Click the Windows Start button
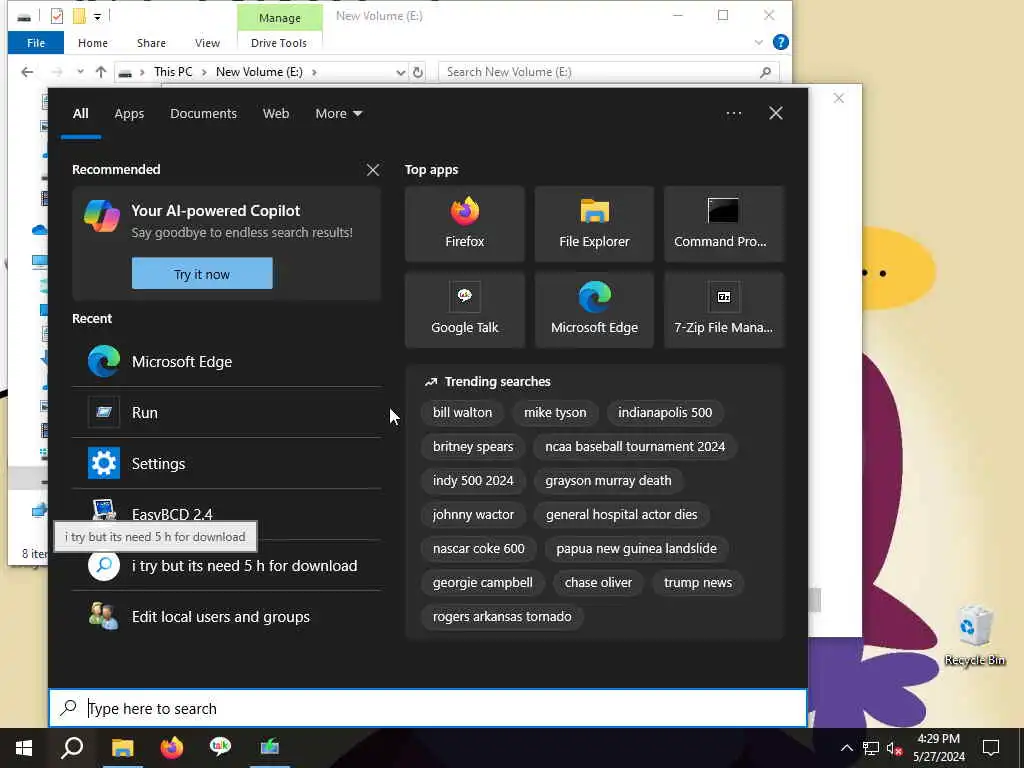1024x768 pixels. [x=24, y=748]
